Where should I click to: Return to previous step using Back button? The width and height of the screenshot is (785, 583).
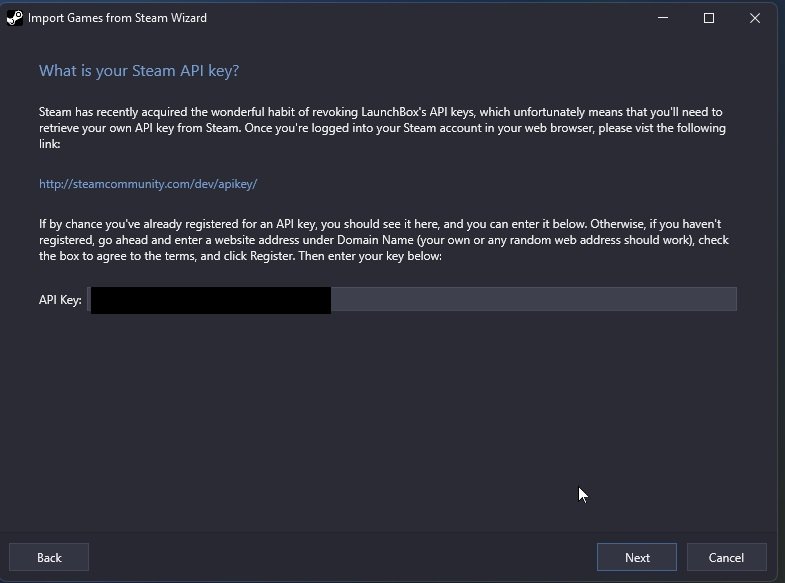pos(49,557)
